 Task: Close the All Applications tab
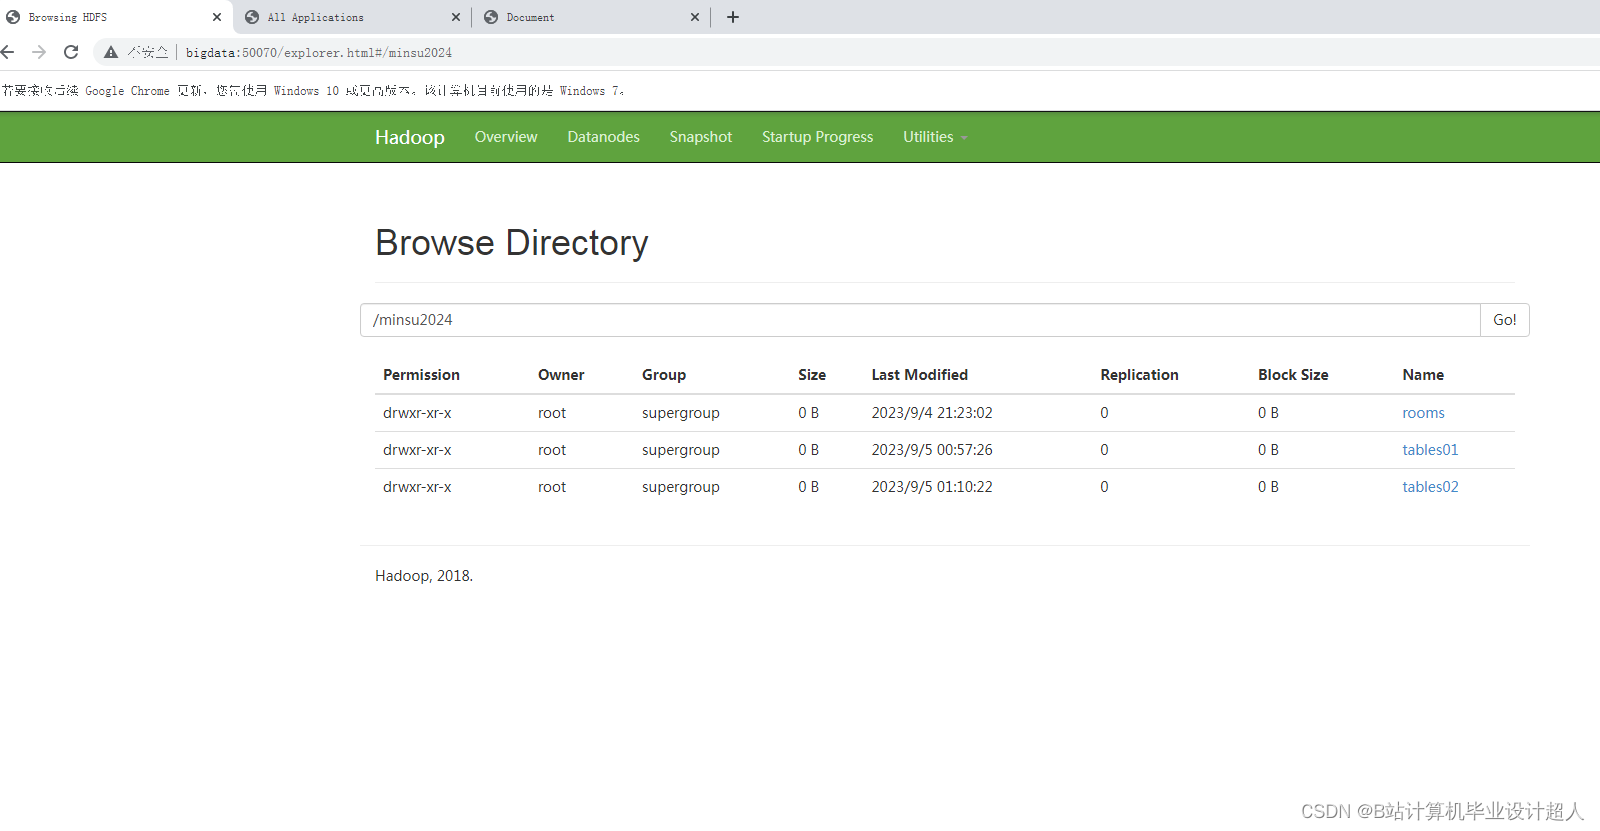(x=456, y=17)
